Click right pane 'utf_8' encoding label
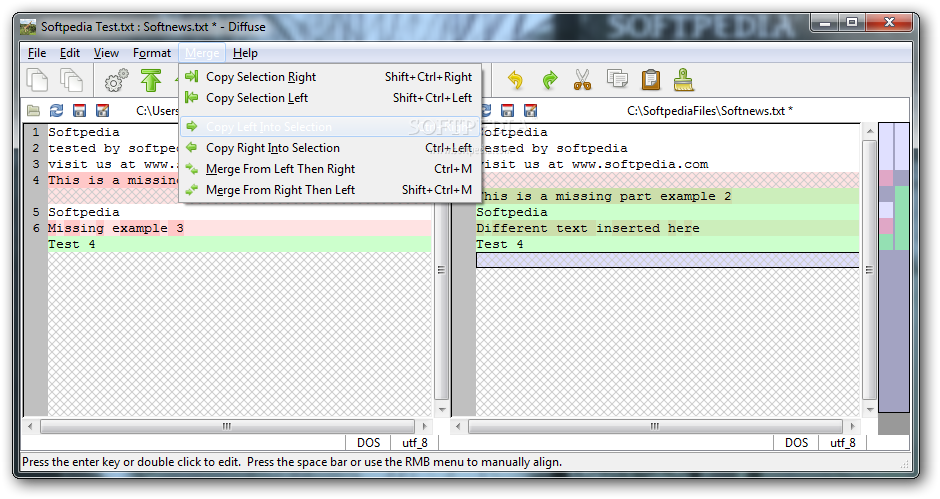Viewport: 940px width, 499px height. tap(842, 443)
